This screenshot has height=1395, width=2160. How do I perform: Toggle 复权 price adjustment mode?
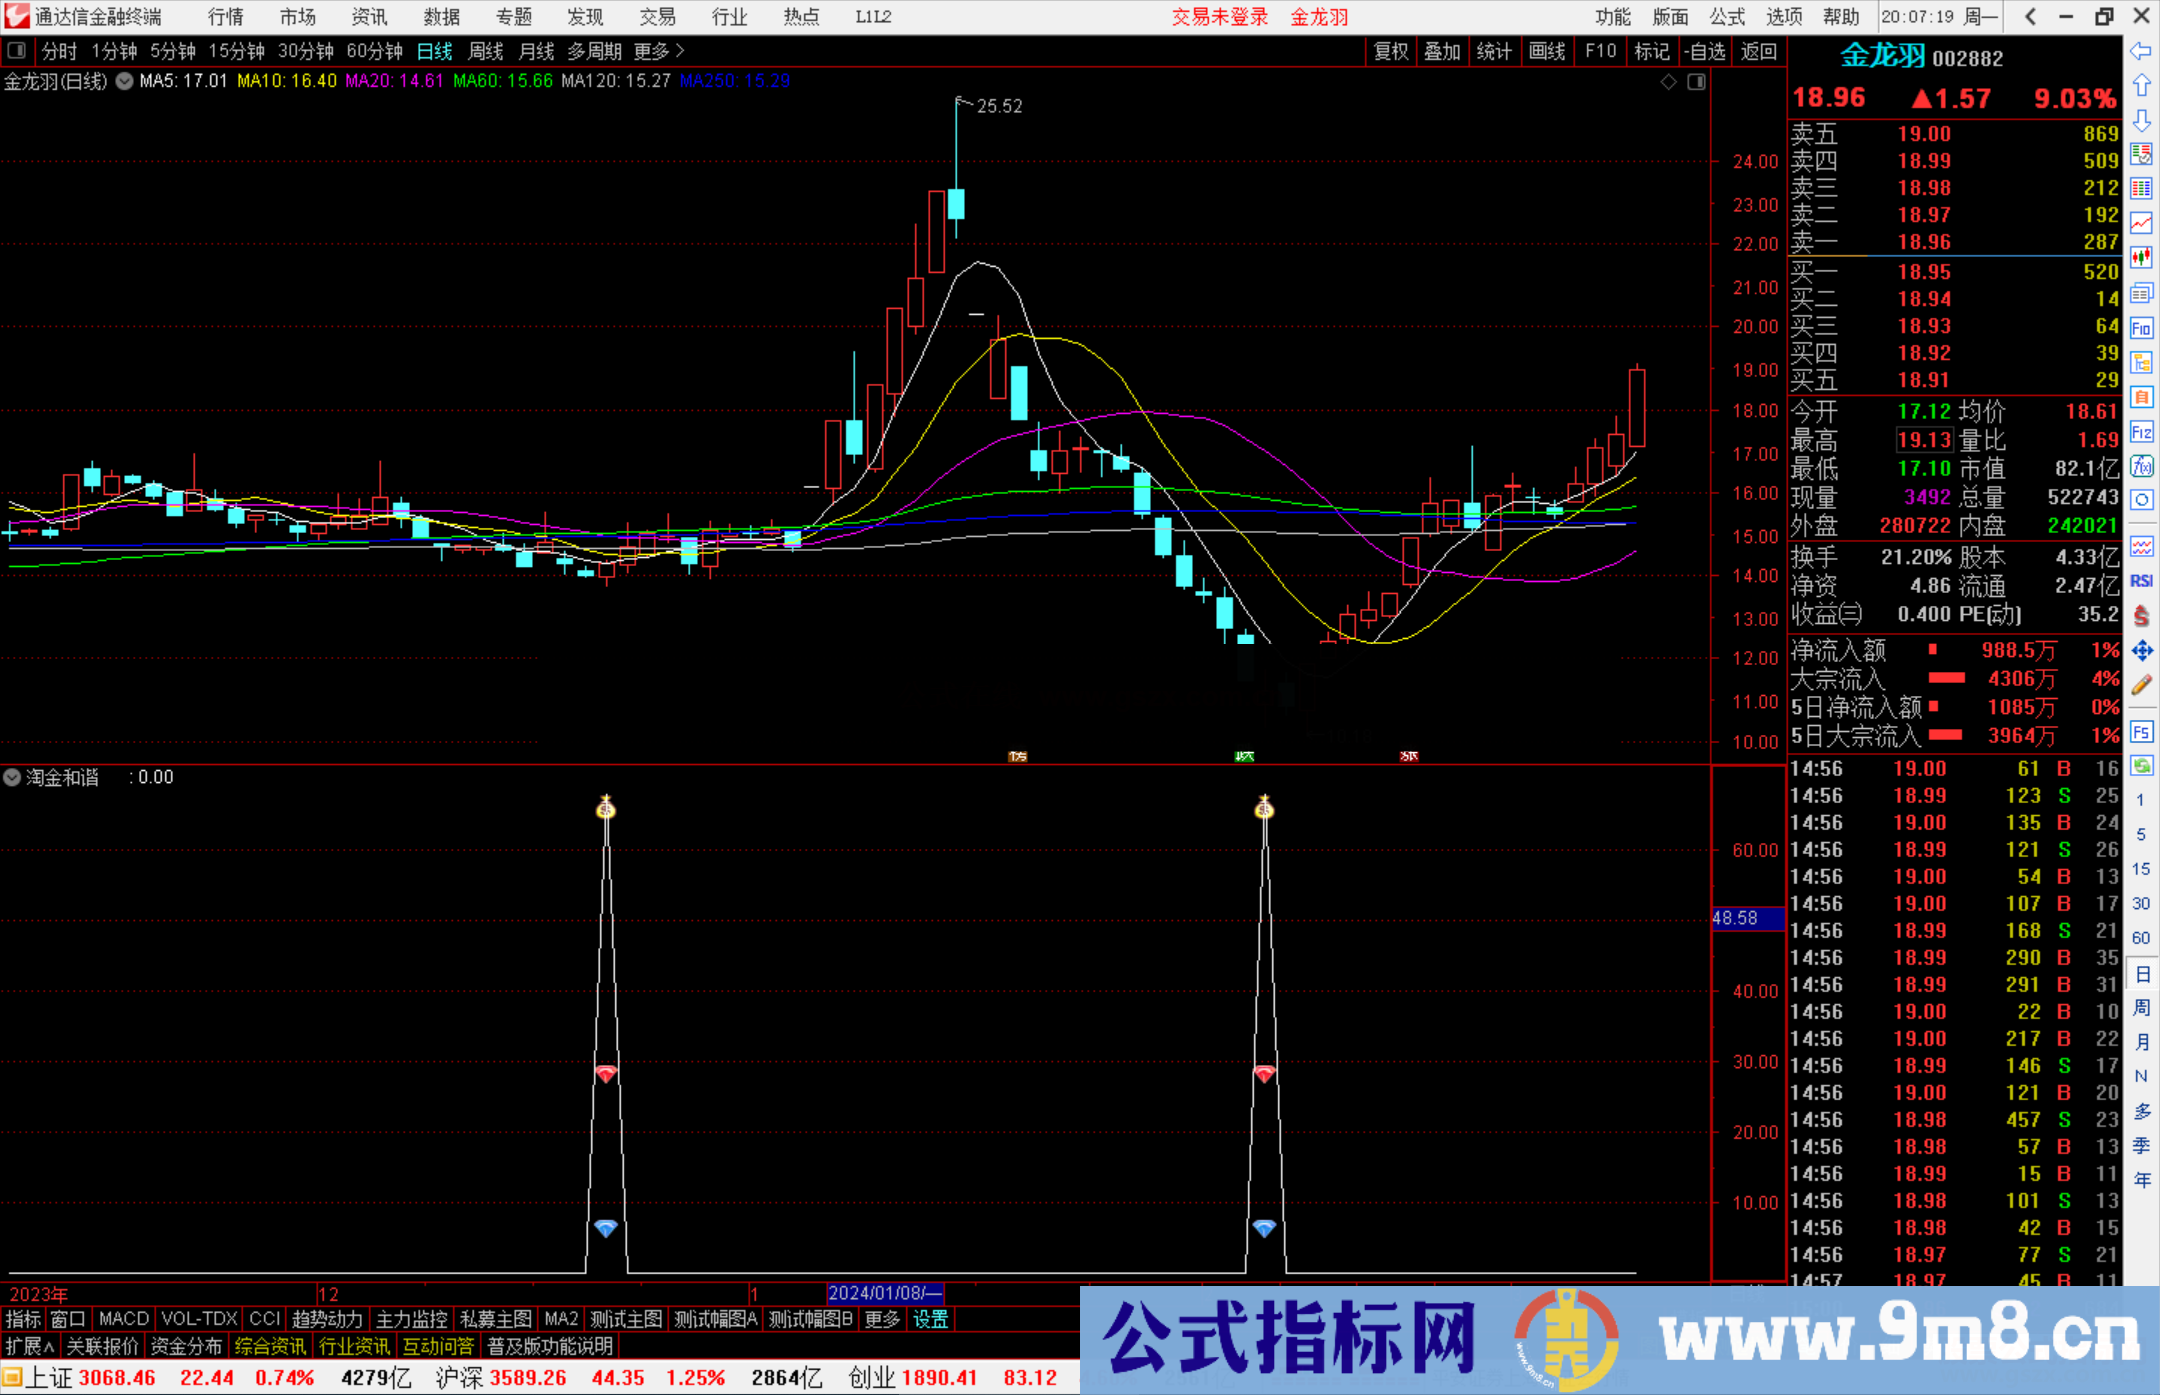(1390, 51)
